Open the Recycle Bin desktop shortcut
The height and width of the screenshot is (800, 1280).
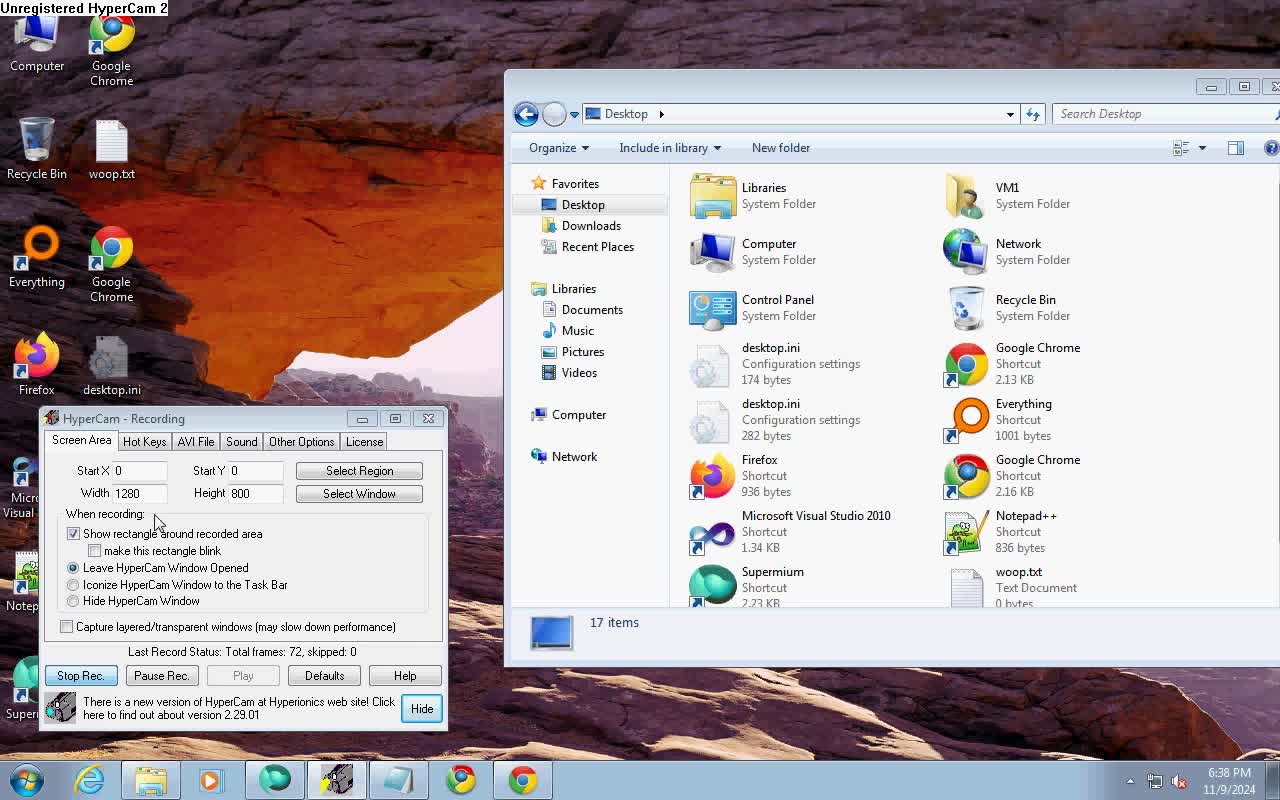click(x=37, y=147)
